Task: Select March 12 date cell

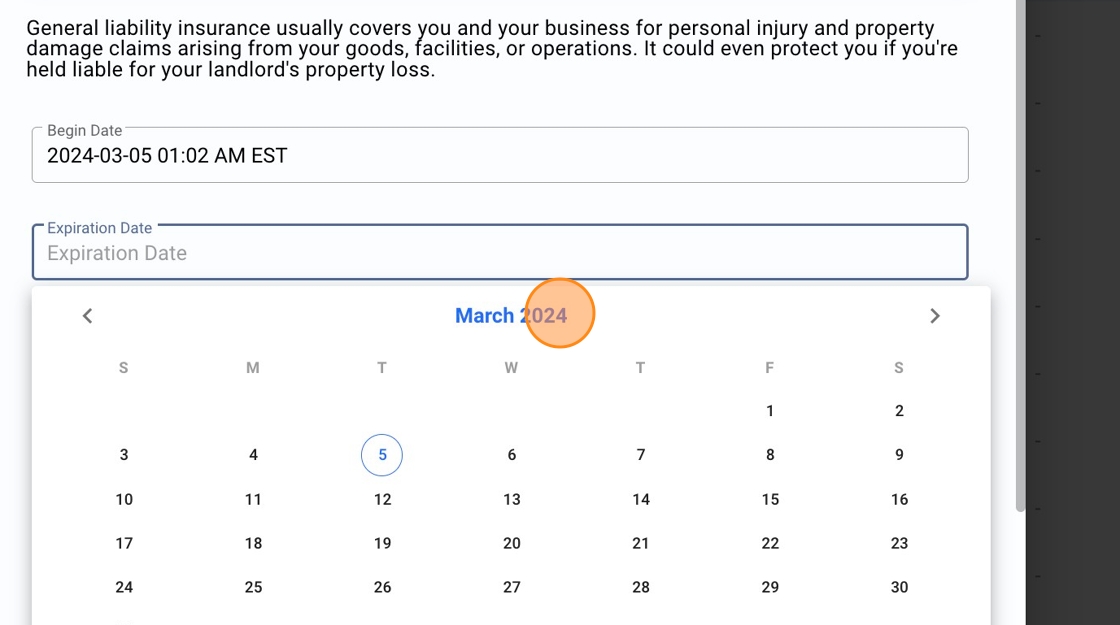Action: pyautogui.click(x=382, y=499)
